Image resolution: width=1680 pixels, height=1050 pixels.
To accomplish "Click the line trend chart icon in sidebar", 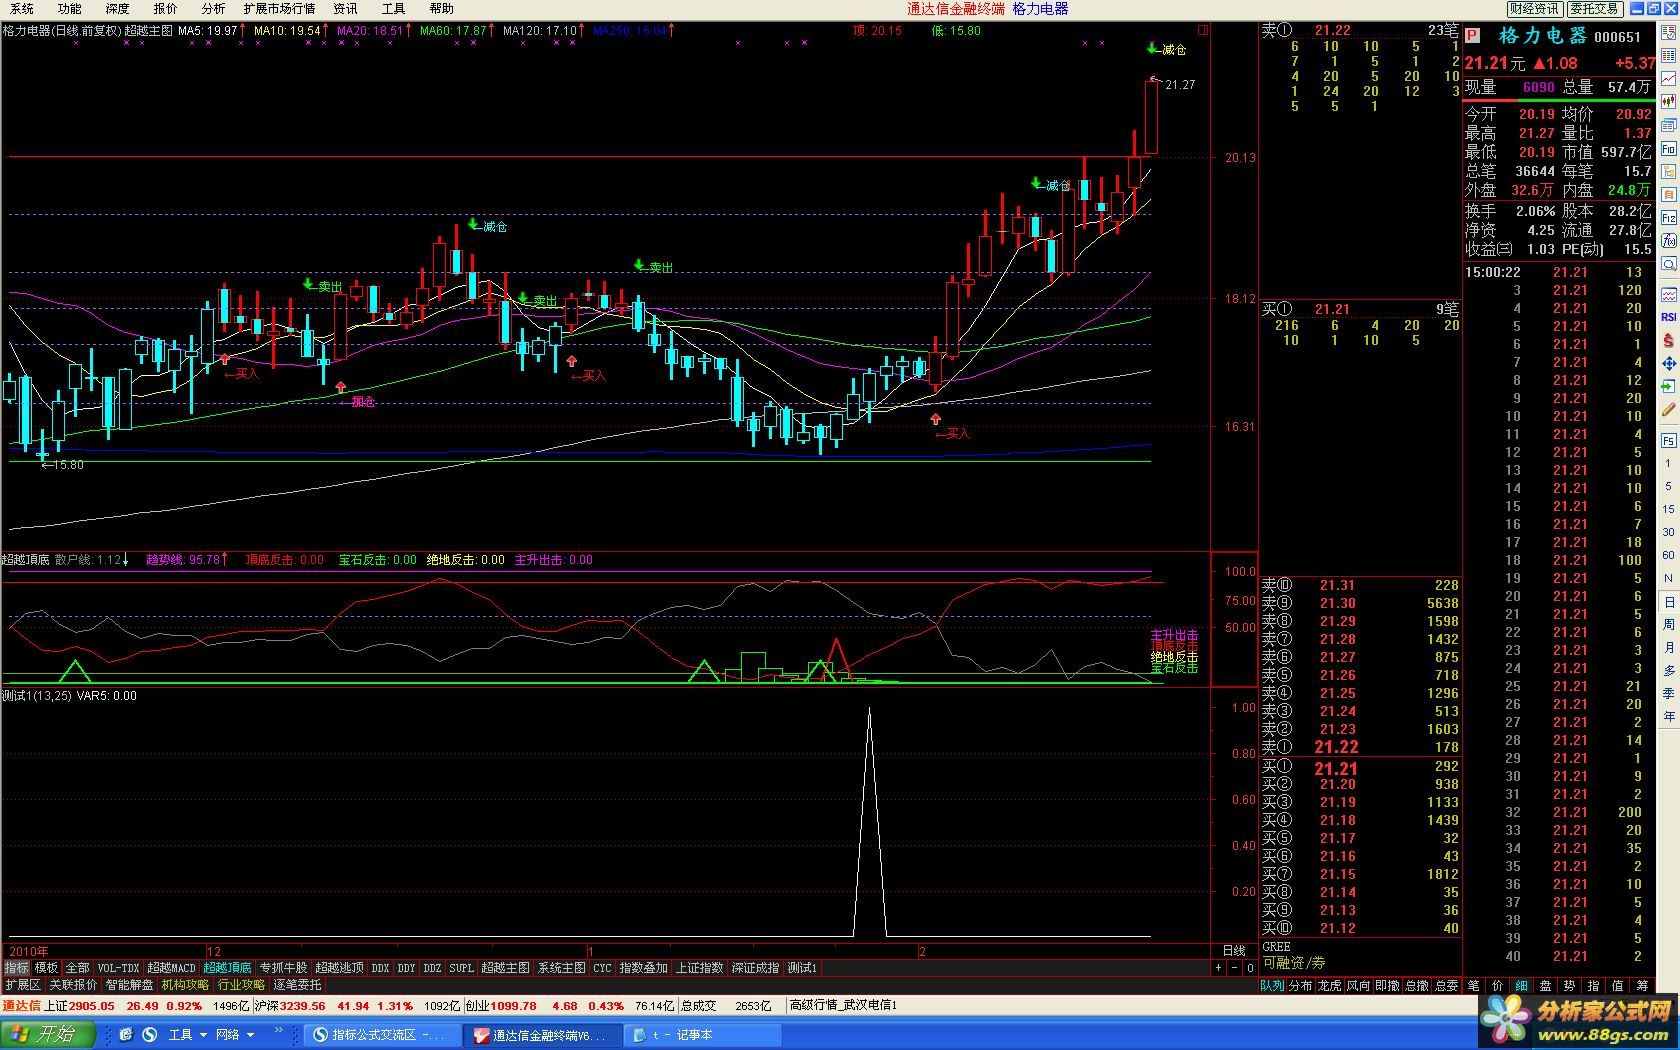I will click(1669, 77).
